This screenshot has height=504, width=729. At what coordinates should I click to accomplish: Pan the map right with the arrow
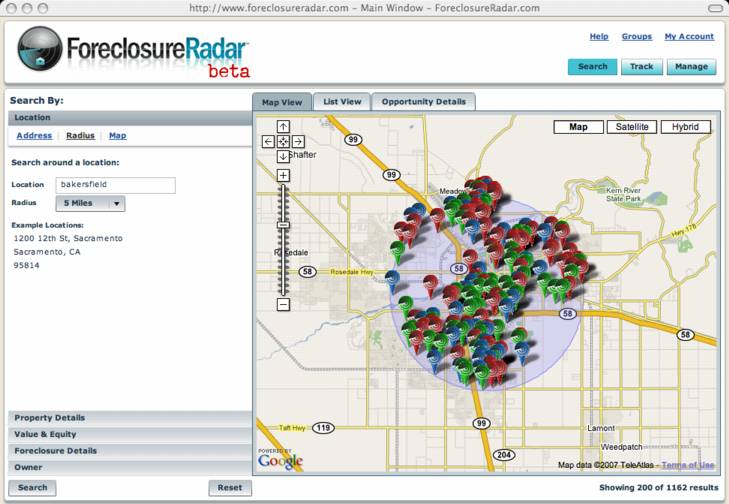298,142
